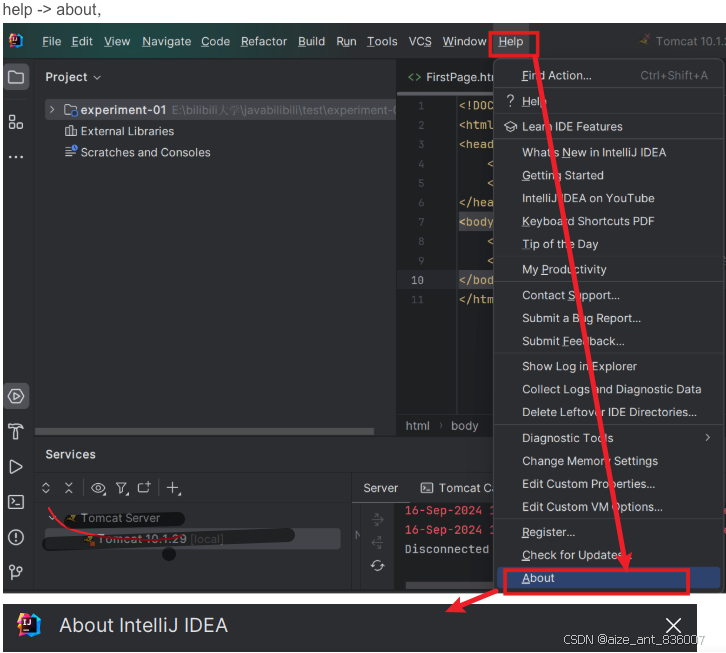Open the Window menu
Screen dimensions: 726x653
click(x=464, y=41)
